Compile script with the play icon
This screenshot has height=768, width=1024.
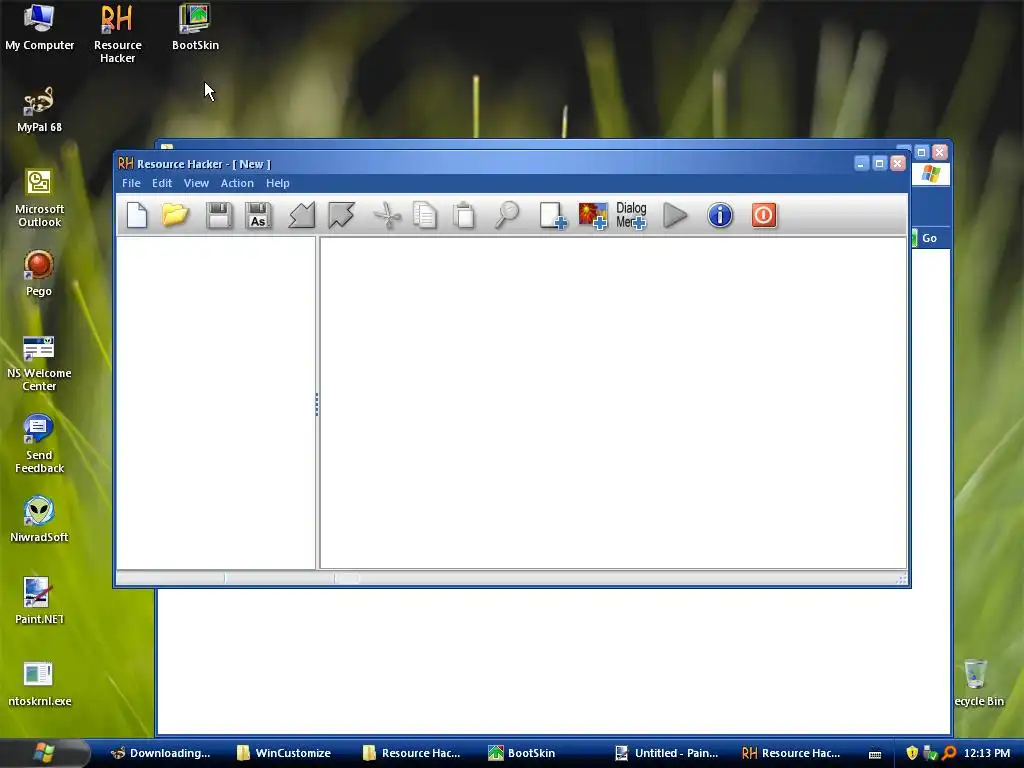[x=675, y=215]
